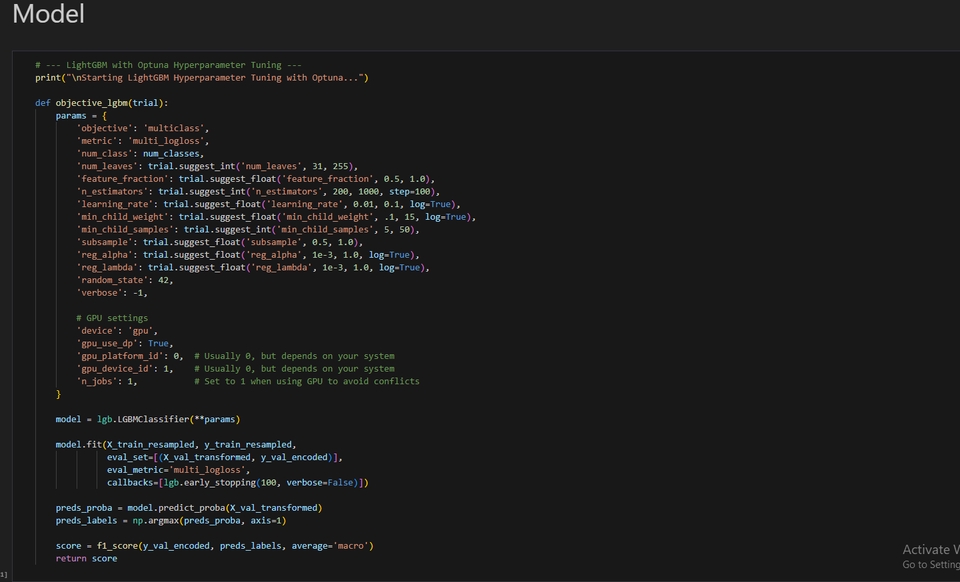Screen dimensions: 960x582
Task: Click the 'params = {' line
Action: (x=81, y=116)
